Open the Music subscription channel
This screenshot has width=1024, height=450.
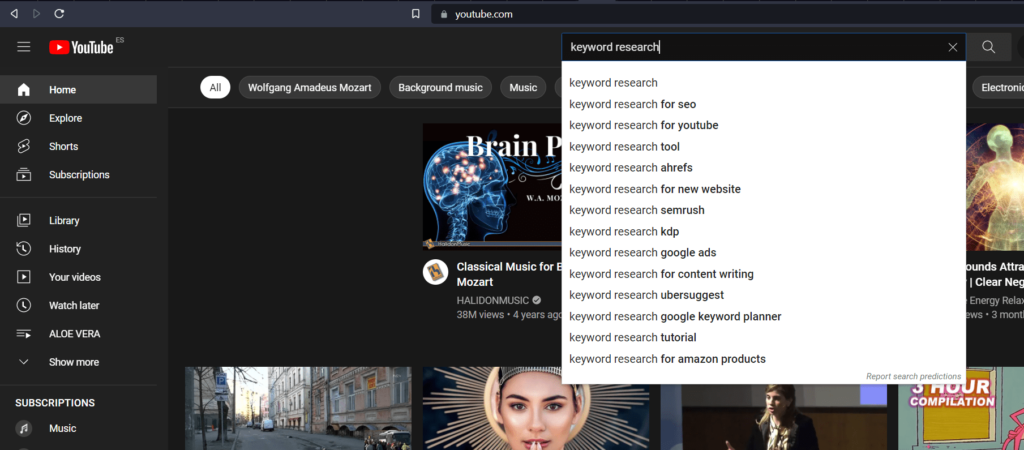[78, 428]
